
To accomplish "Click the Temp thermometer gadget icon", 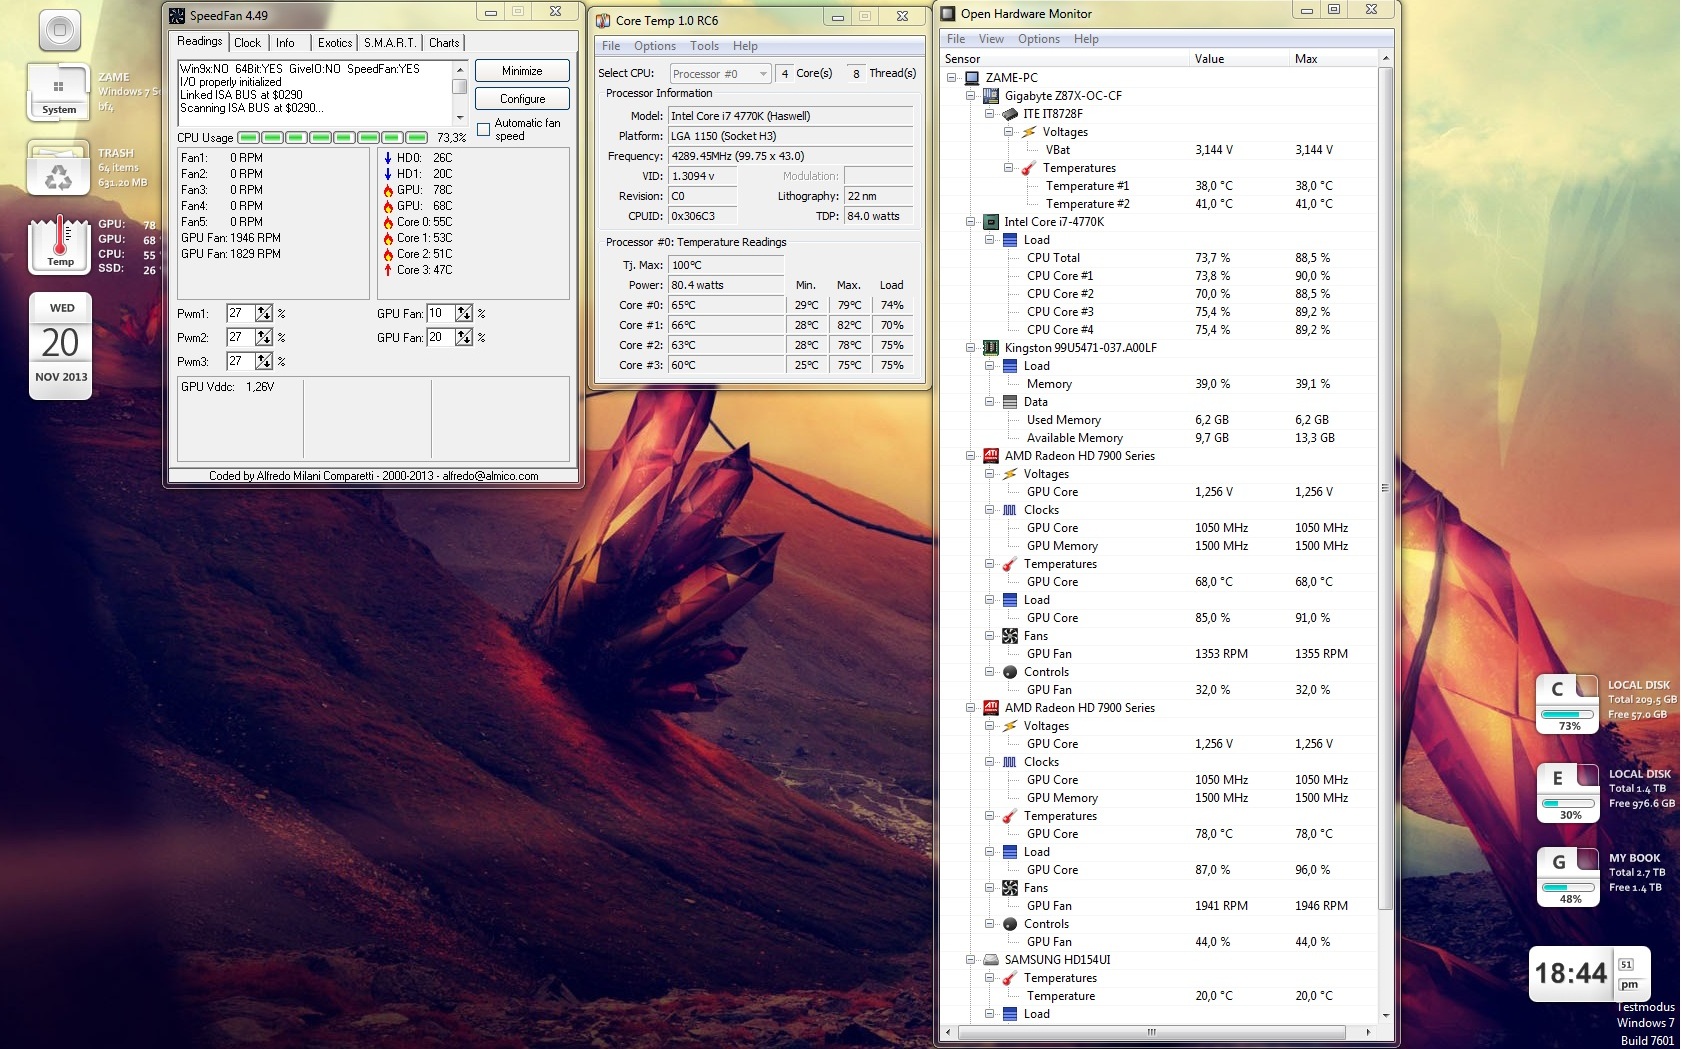I will coord(60,244).
